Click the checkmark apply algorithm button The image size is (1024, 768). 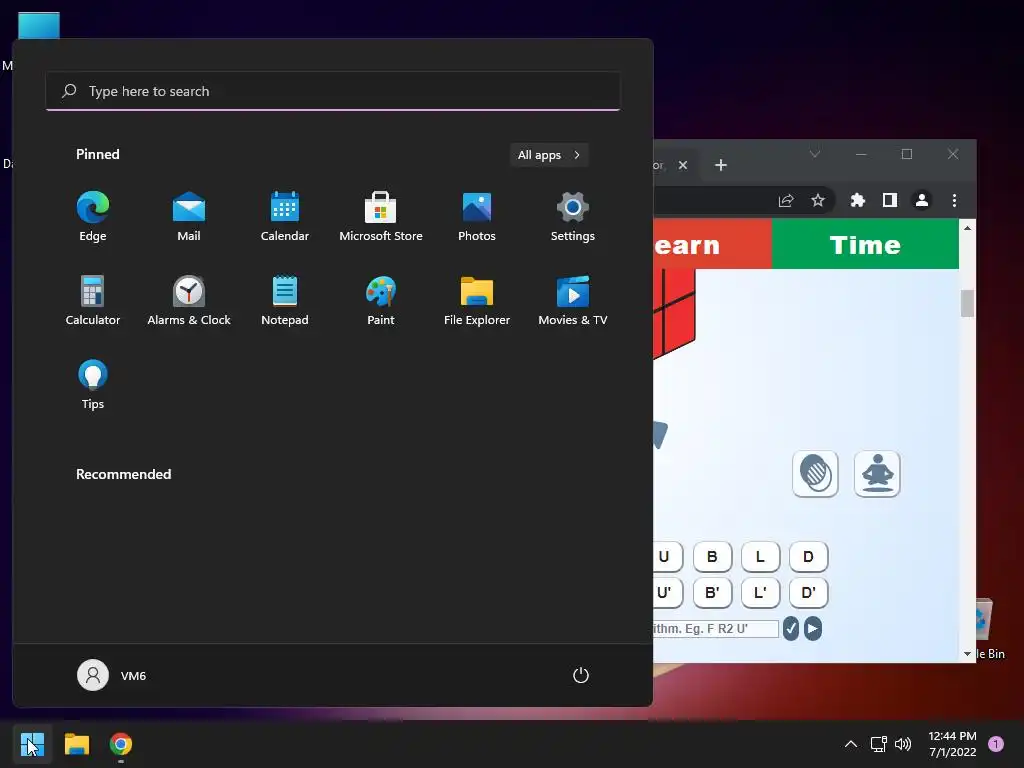click(x=791, y=629)
